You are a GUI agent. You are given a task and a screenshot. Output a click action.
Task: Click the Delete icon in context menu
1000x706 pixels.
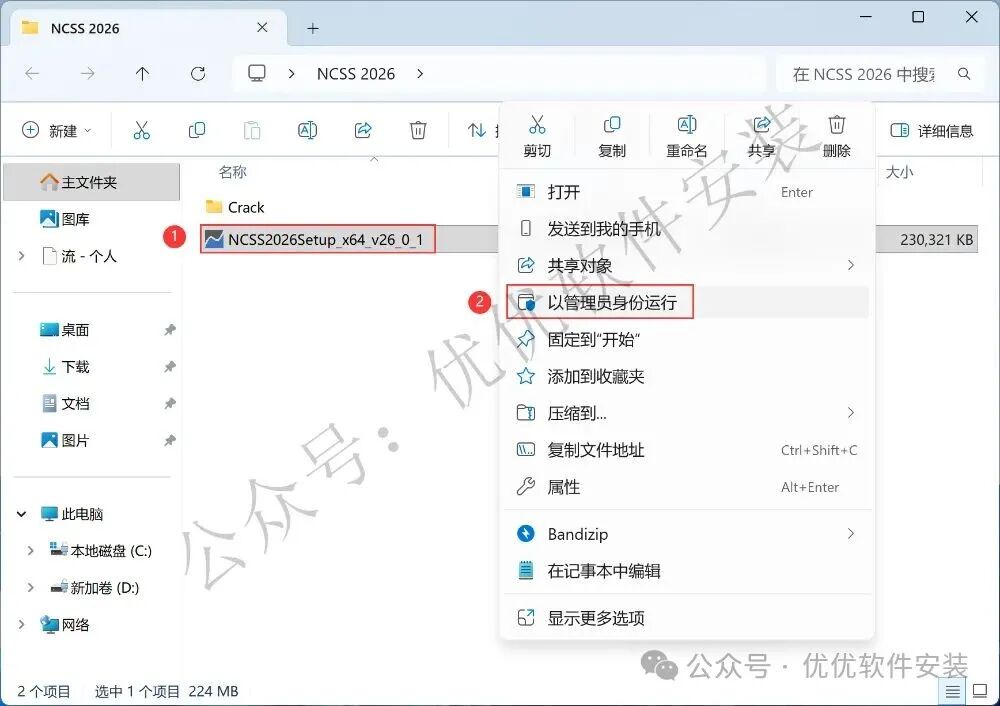click(x=837, y=124)
